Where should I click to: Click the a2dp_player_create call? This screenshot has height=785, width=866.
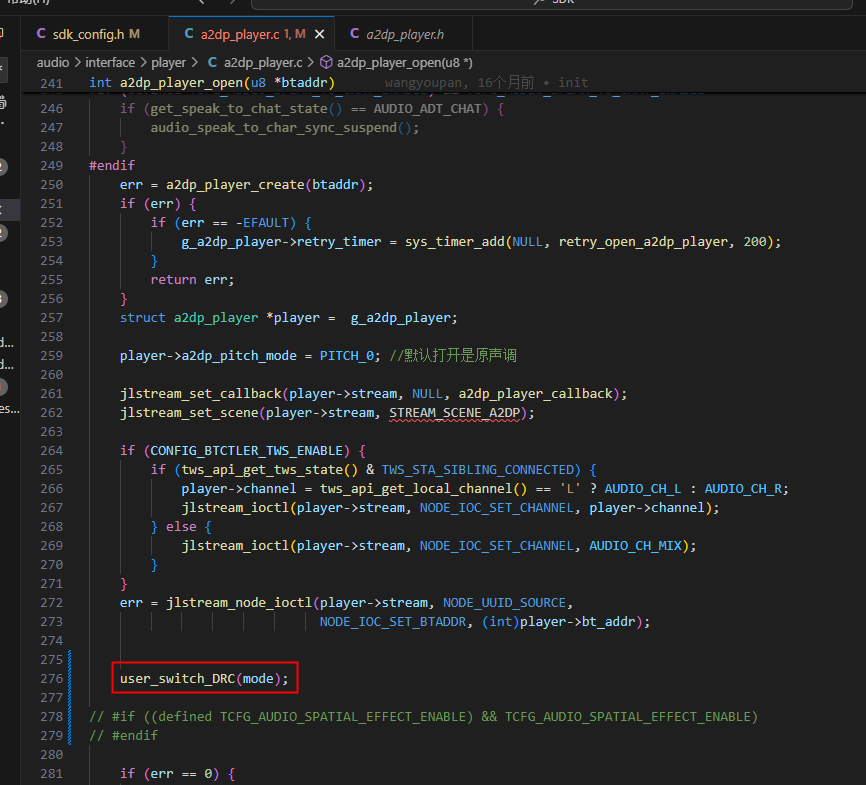pyautogui.click(x=235, y=185)
